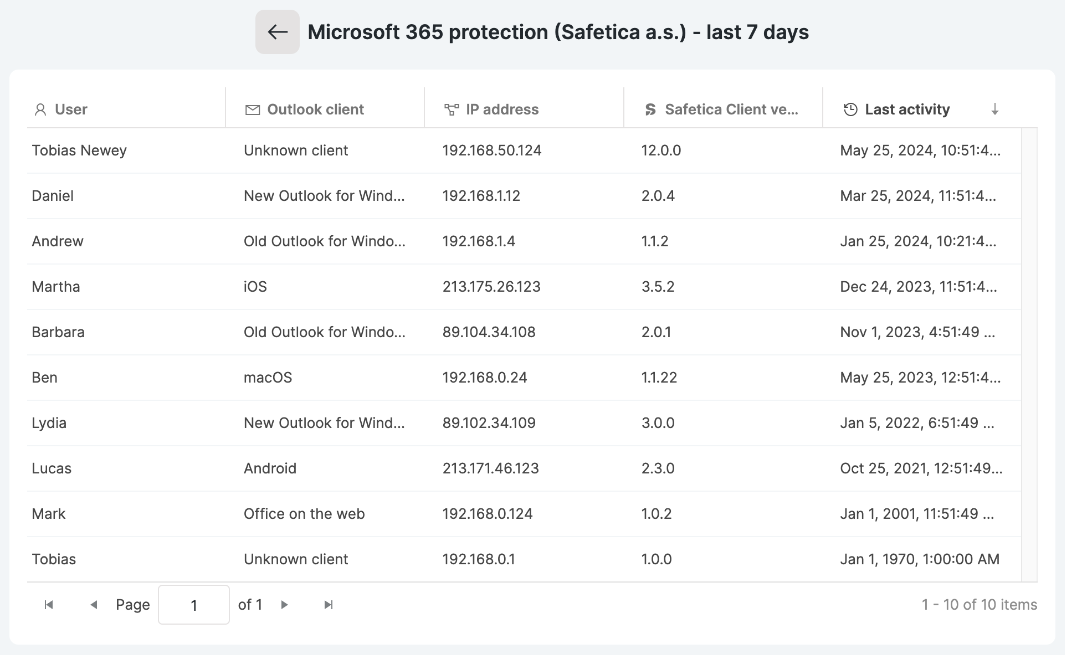The height and width of the screenshot is (655, 1065).
Task: Click the table's vertical scrollbar
Action: click(1029, 354)
